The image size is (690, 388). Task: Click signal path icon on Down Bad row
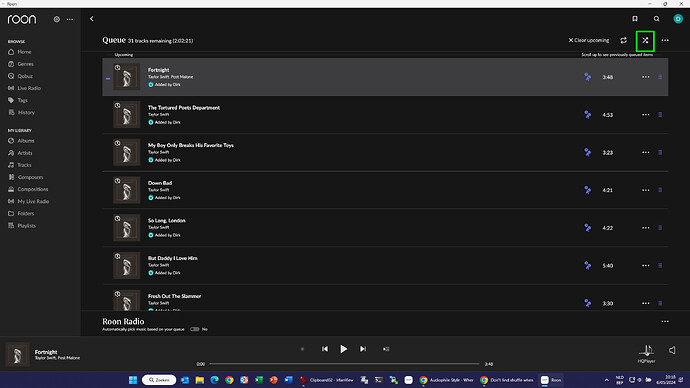587,190
